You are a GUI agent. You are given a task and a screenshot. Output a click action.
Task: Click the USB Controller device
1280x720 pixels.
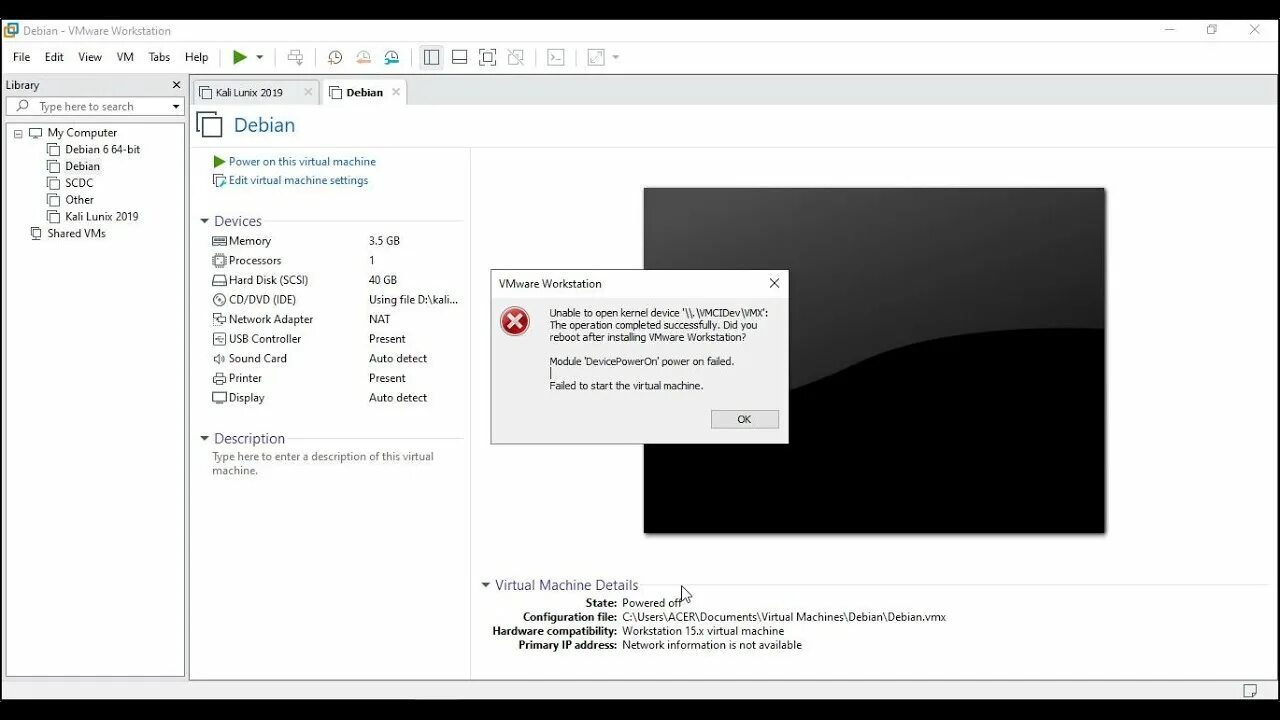tap(335, 339)
